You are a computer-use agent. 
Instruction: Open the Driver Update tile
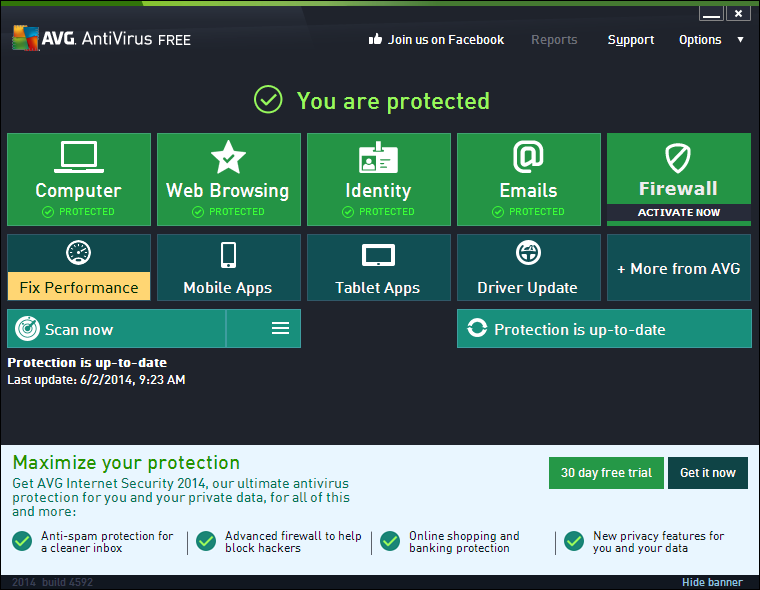[528, 267]
